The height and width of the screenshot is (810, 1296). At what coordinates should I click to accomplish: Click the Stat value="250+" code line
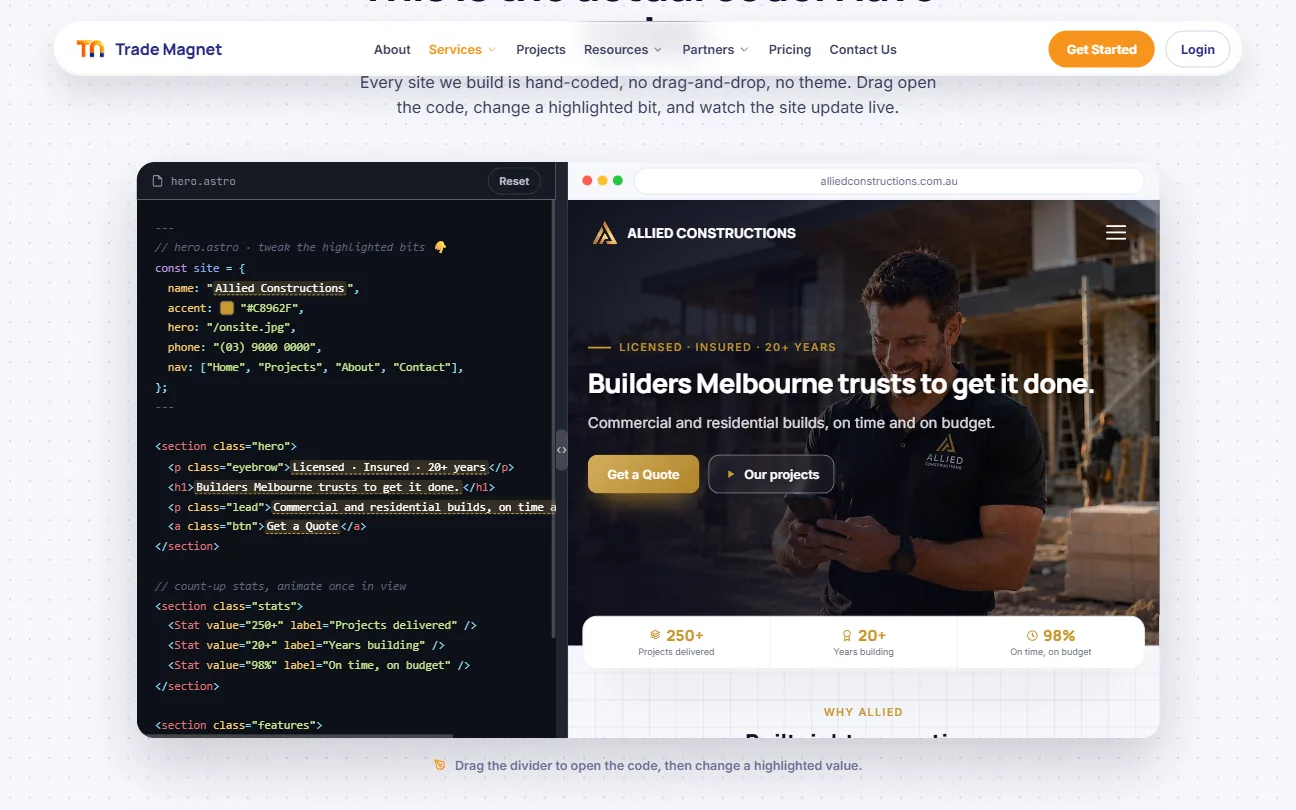322,625
